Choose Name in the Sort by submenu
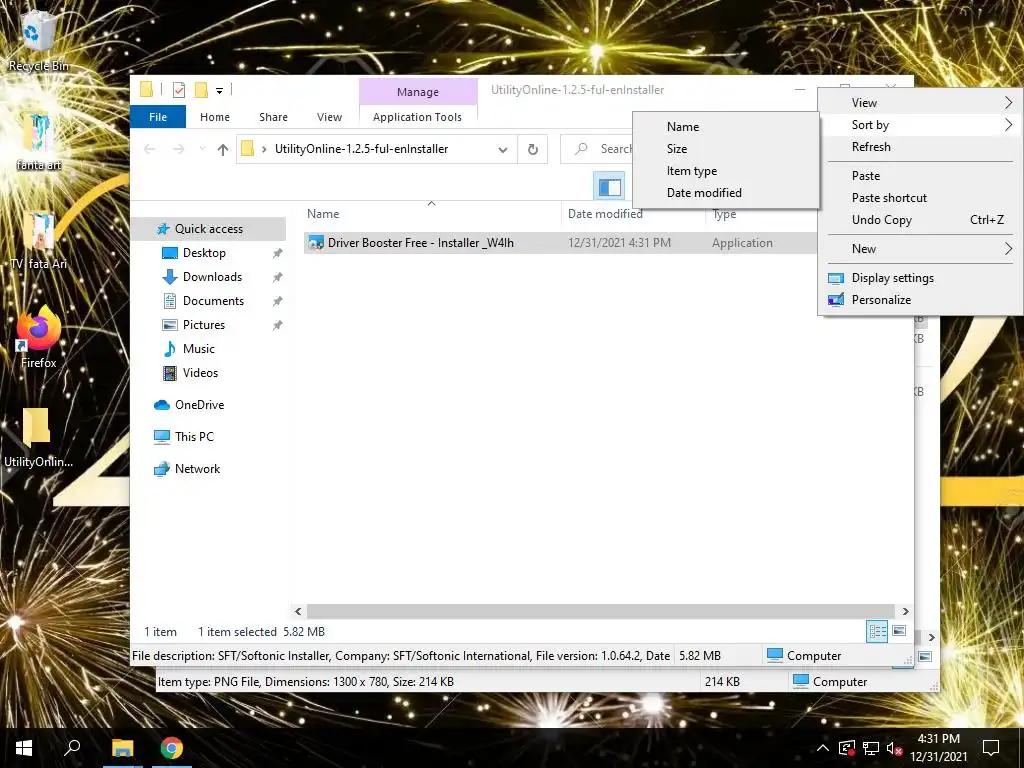1024x768 pixels. point(725,127)
